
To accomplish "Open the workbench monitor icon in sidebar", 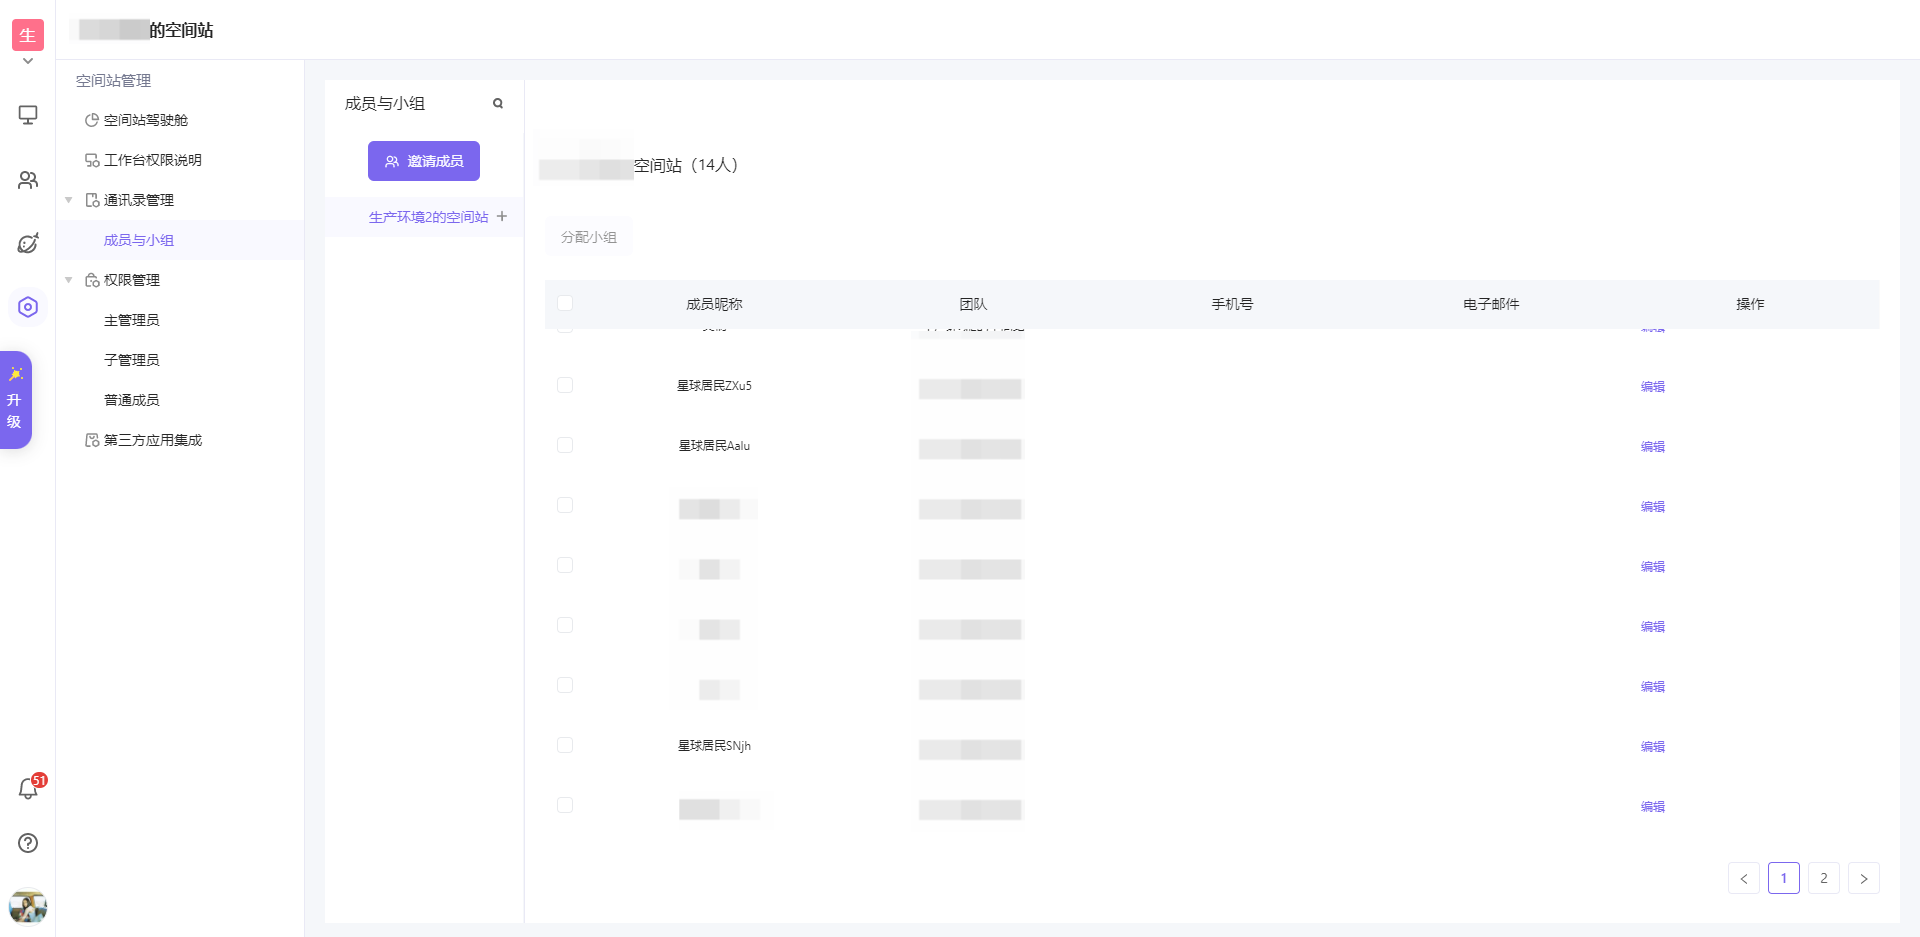I will (x=28, y=115).
